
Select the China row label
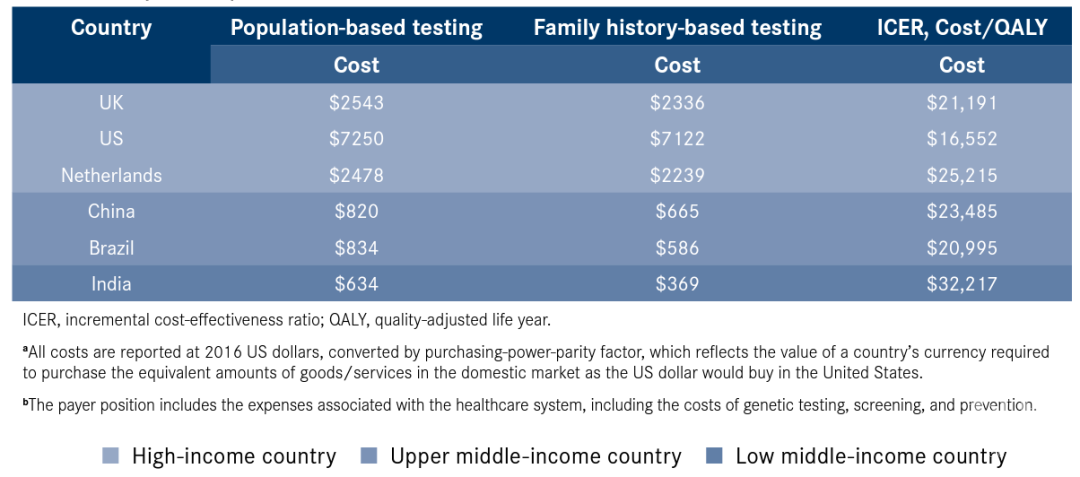tap(111, 211)
